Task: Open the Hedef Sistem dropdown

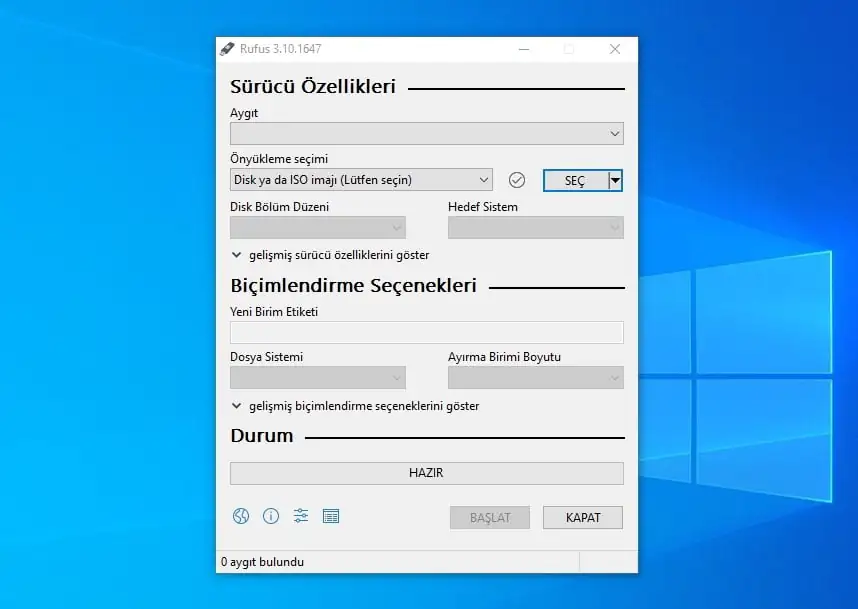Action: (535, 227)
